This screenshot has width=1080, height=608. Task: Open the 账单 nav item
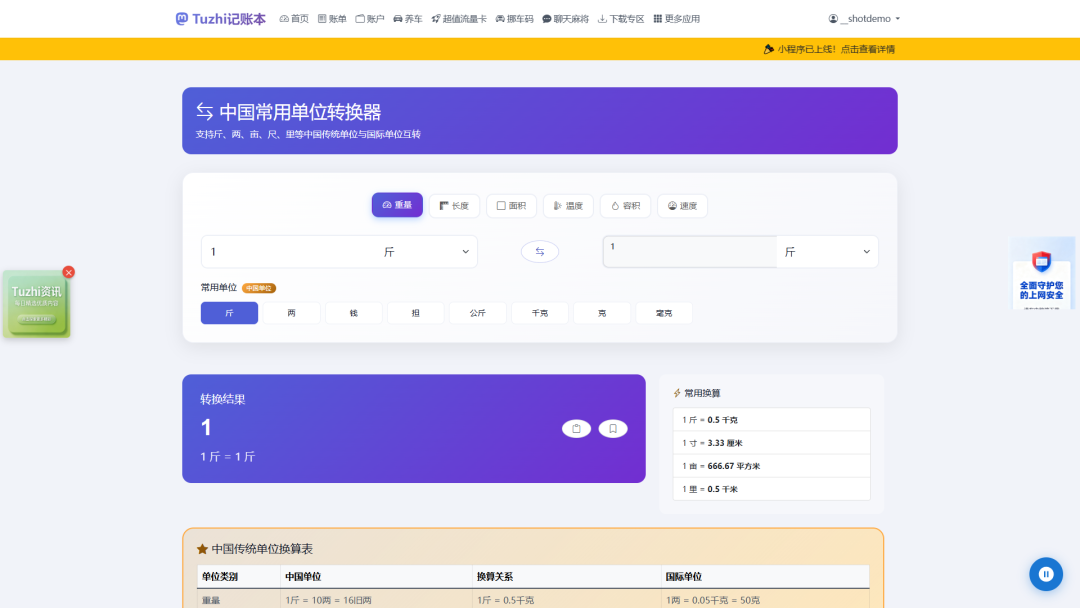[x=332, y=19]
